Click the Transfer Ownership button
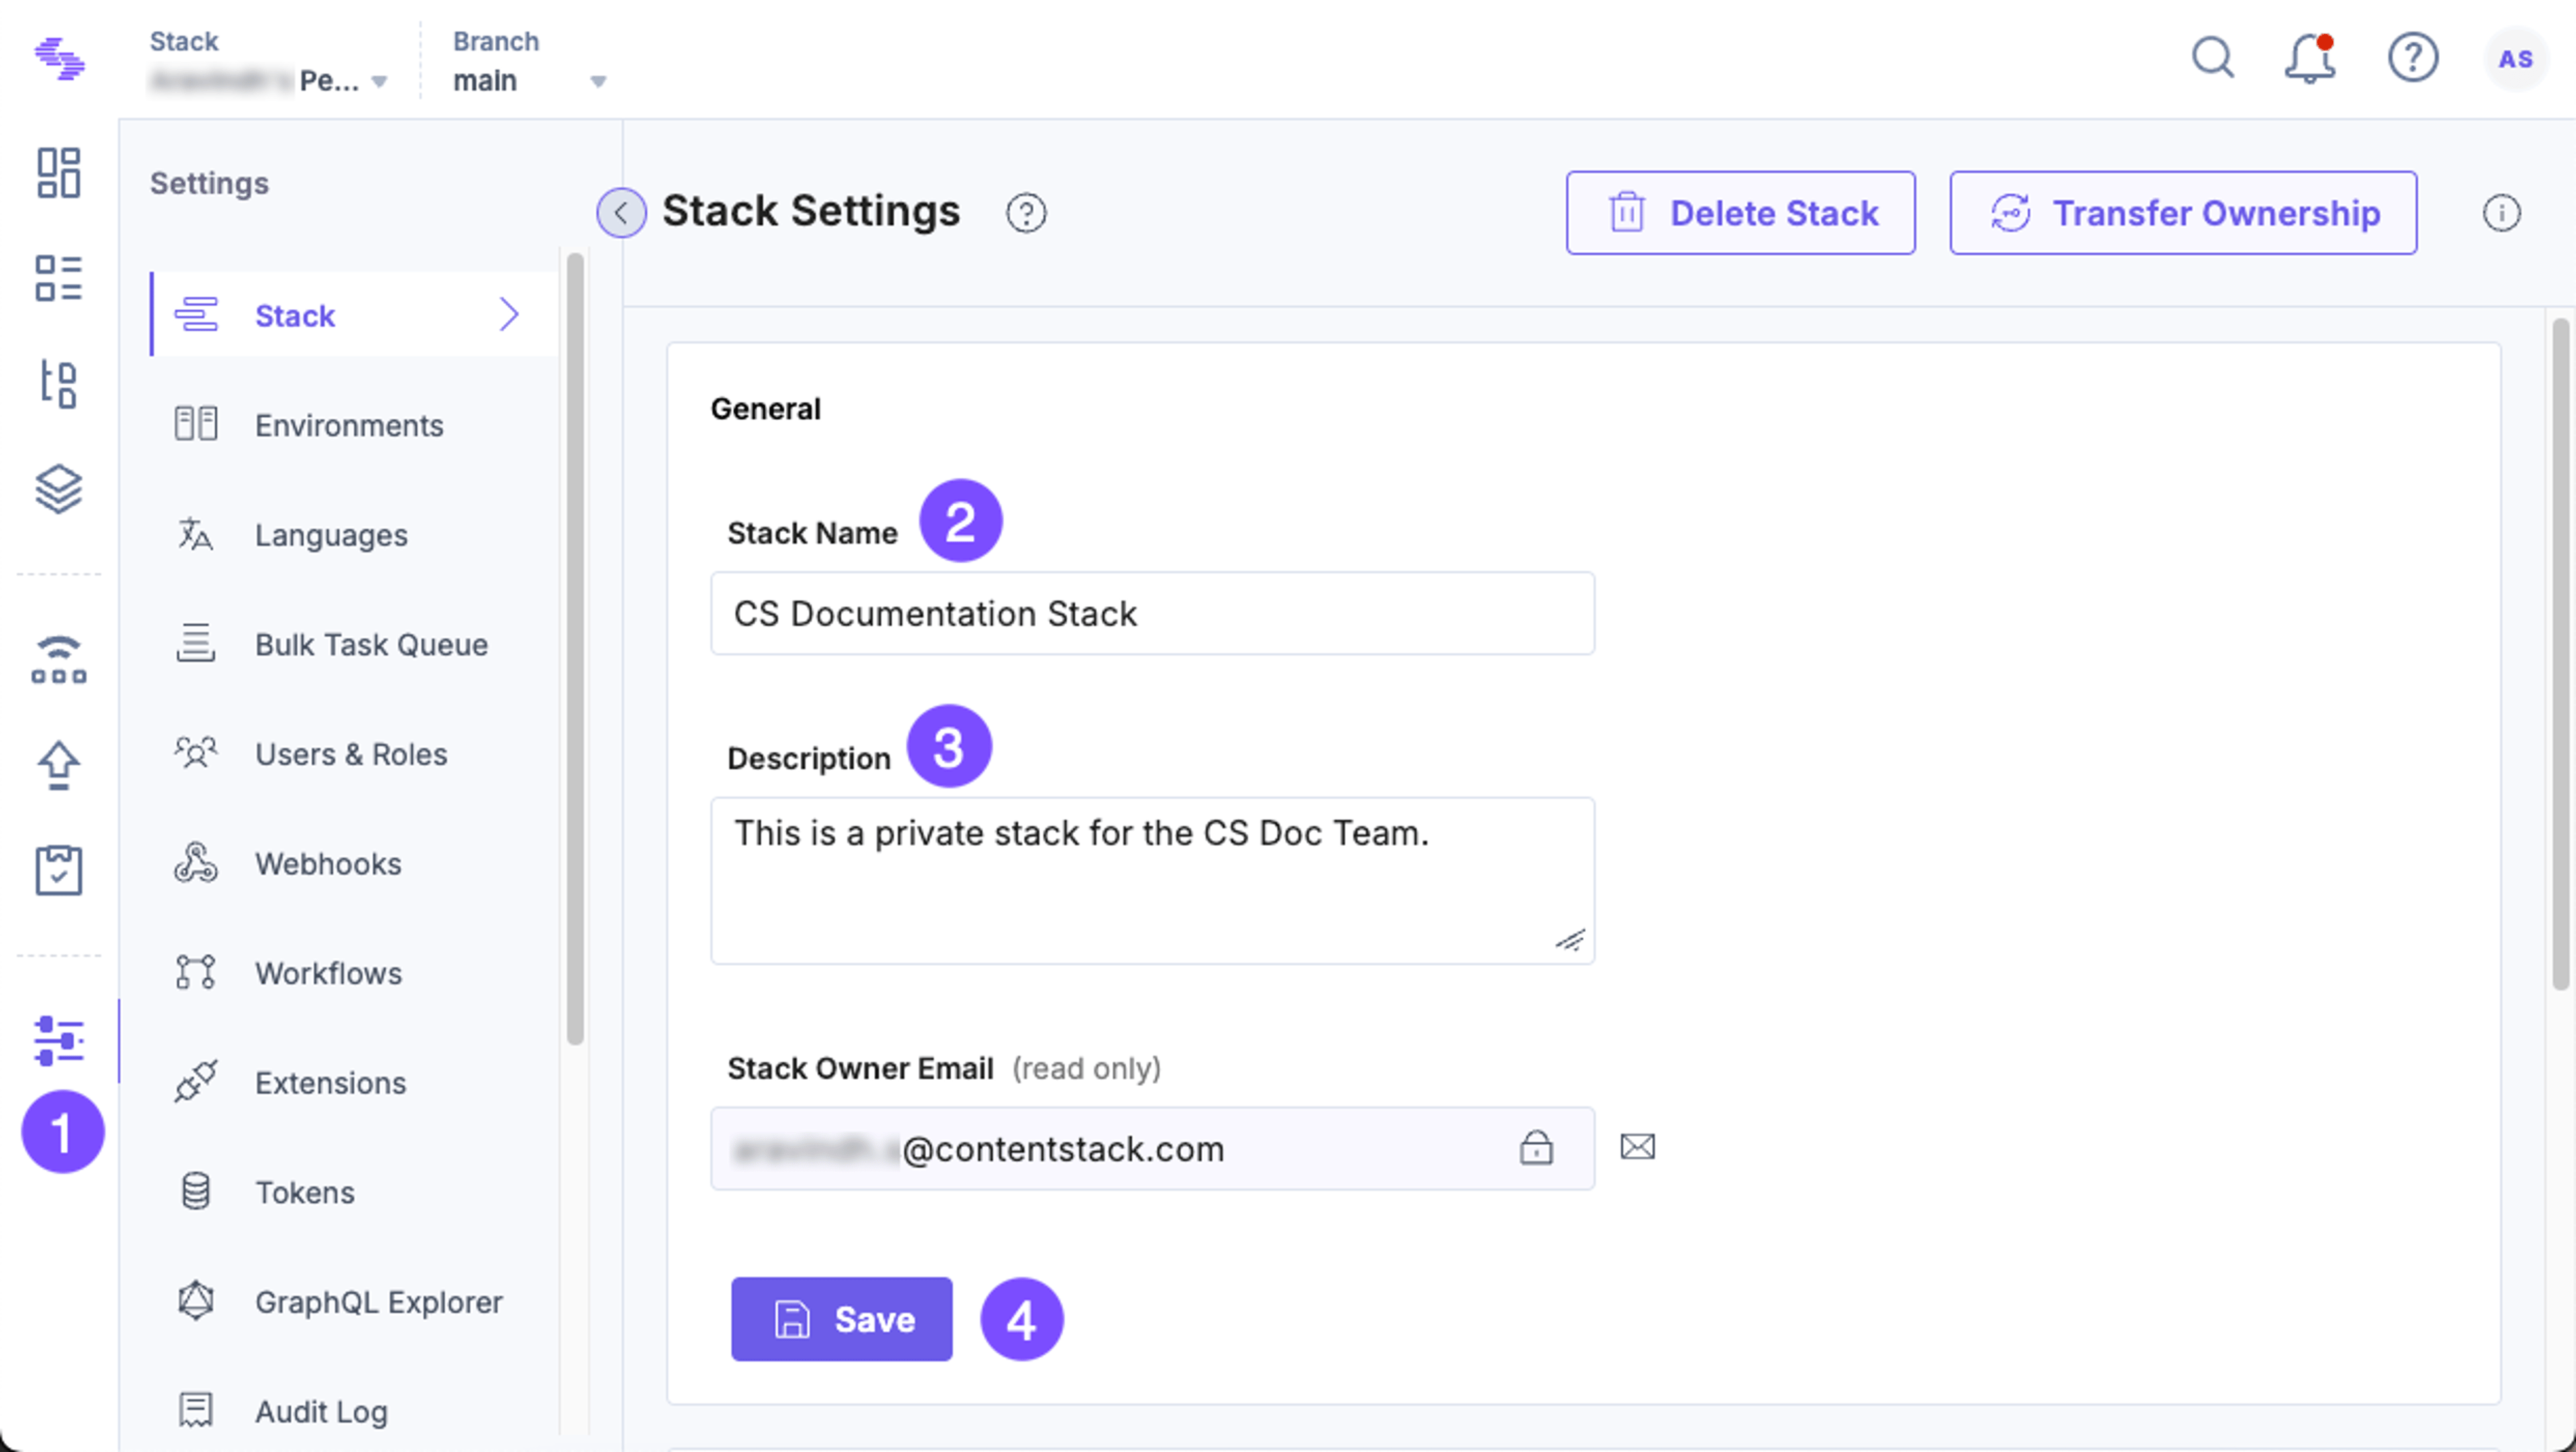Screen dimensions: 2576x1452 pos(2183,213)
